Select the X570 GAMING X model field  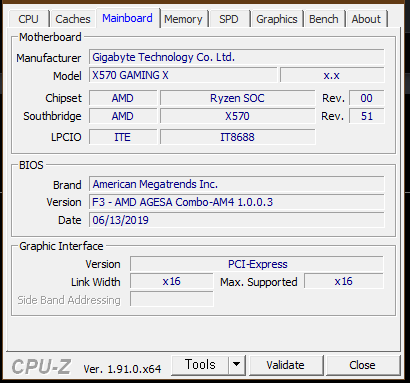click(183, 75)
